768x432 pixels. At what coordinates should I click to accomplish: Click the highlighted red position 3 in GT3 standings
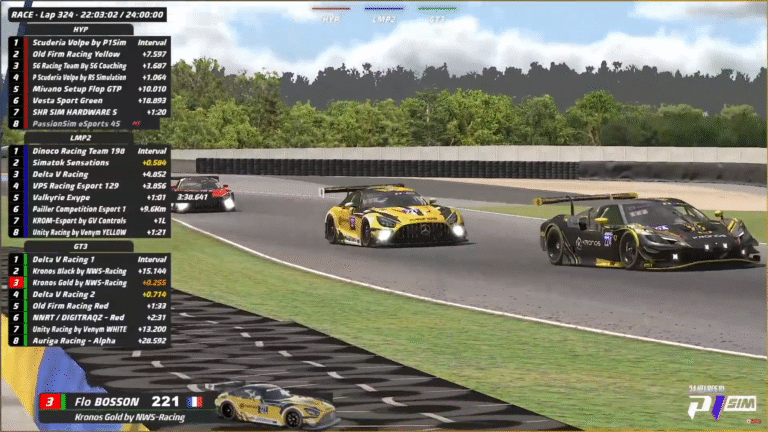(15, 282)
